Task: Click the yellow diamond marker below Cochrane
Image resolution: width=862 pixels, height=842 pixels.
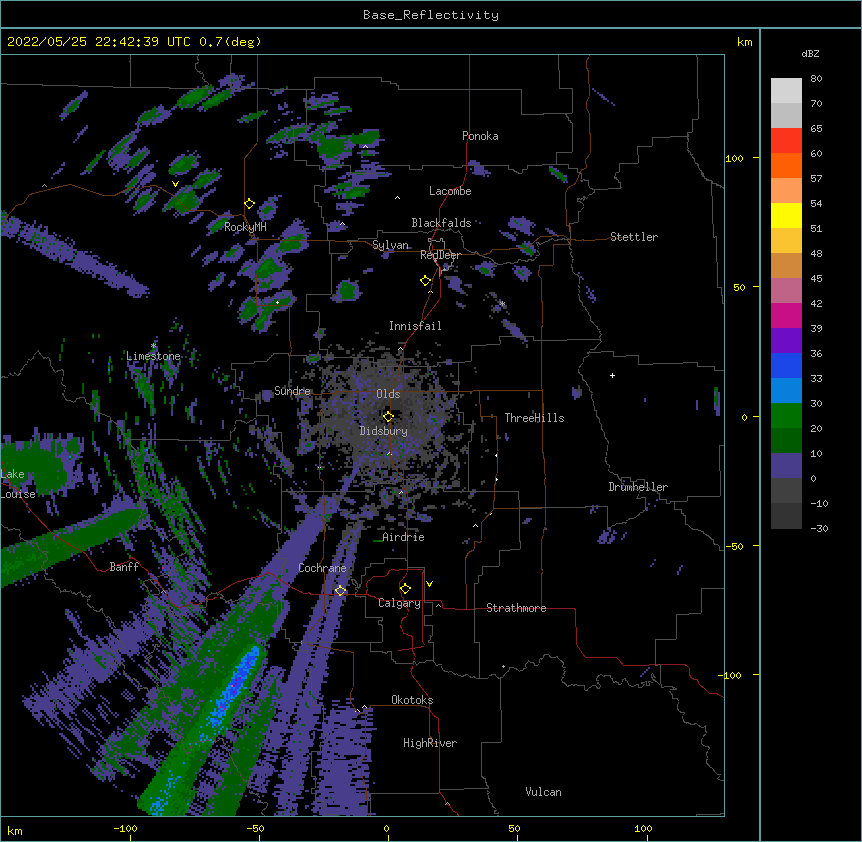Action: (340, 590)
